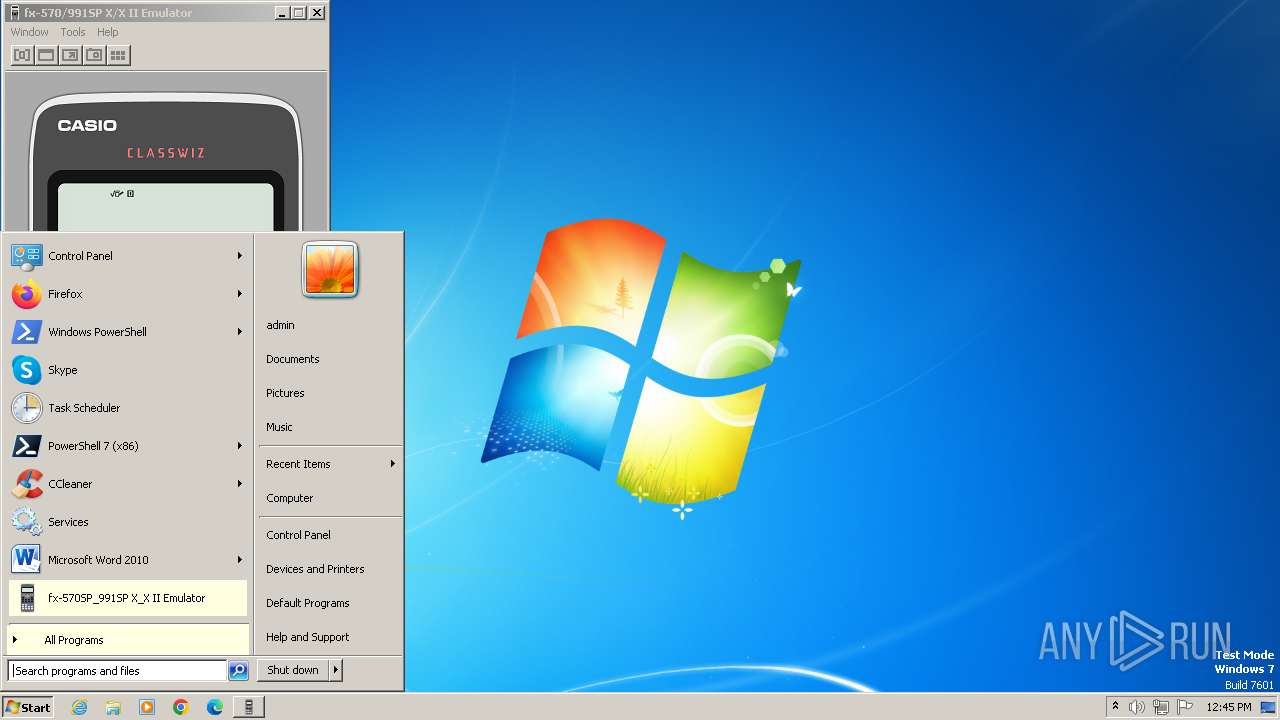The height and width of the screenshot is (720, 1280).
Task: Expand Firefox jump list arrow
Action: pos(240,294)
